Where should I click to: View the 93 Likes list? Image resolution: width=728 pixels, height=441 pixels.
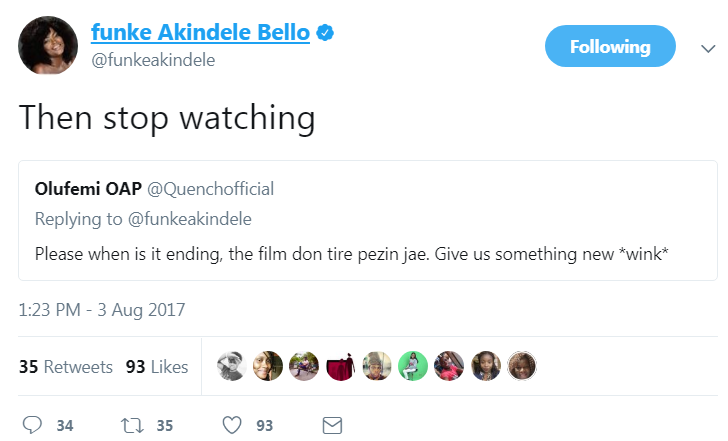pyautogui.click(x=157, y=367)
